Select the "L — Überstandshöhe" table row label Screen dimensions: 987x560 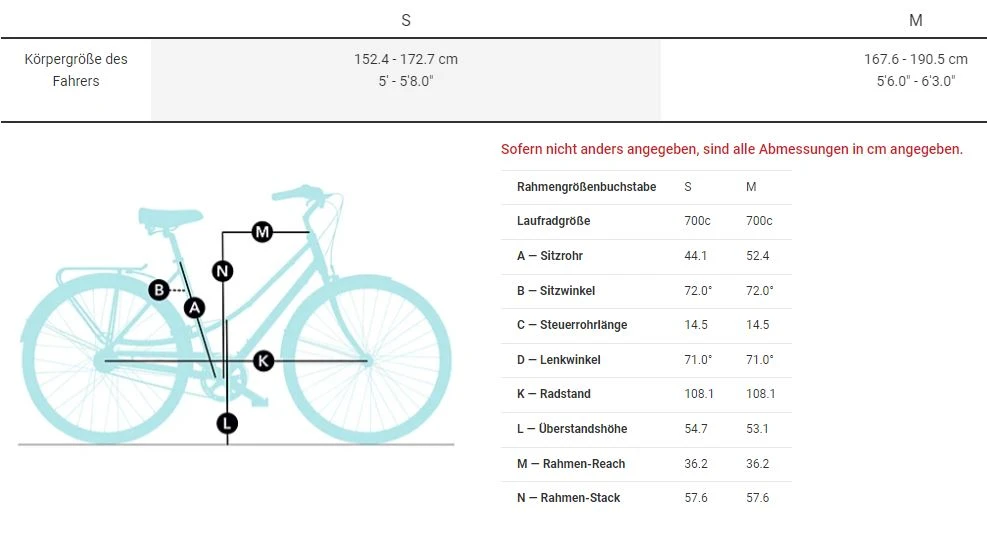572,429
